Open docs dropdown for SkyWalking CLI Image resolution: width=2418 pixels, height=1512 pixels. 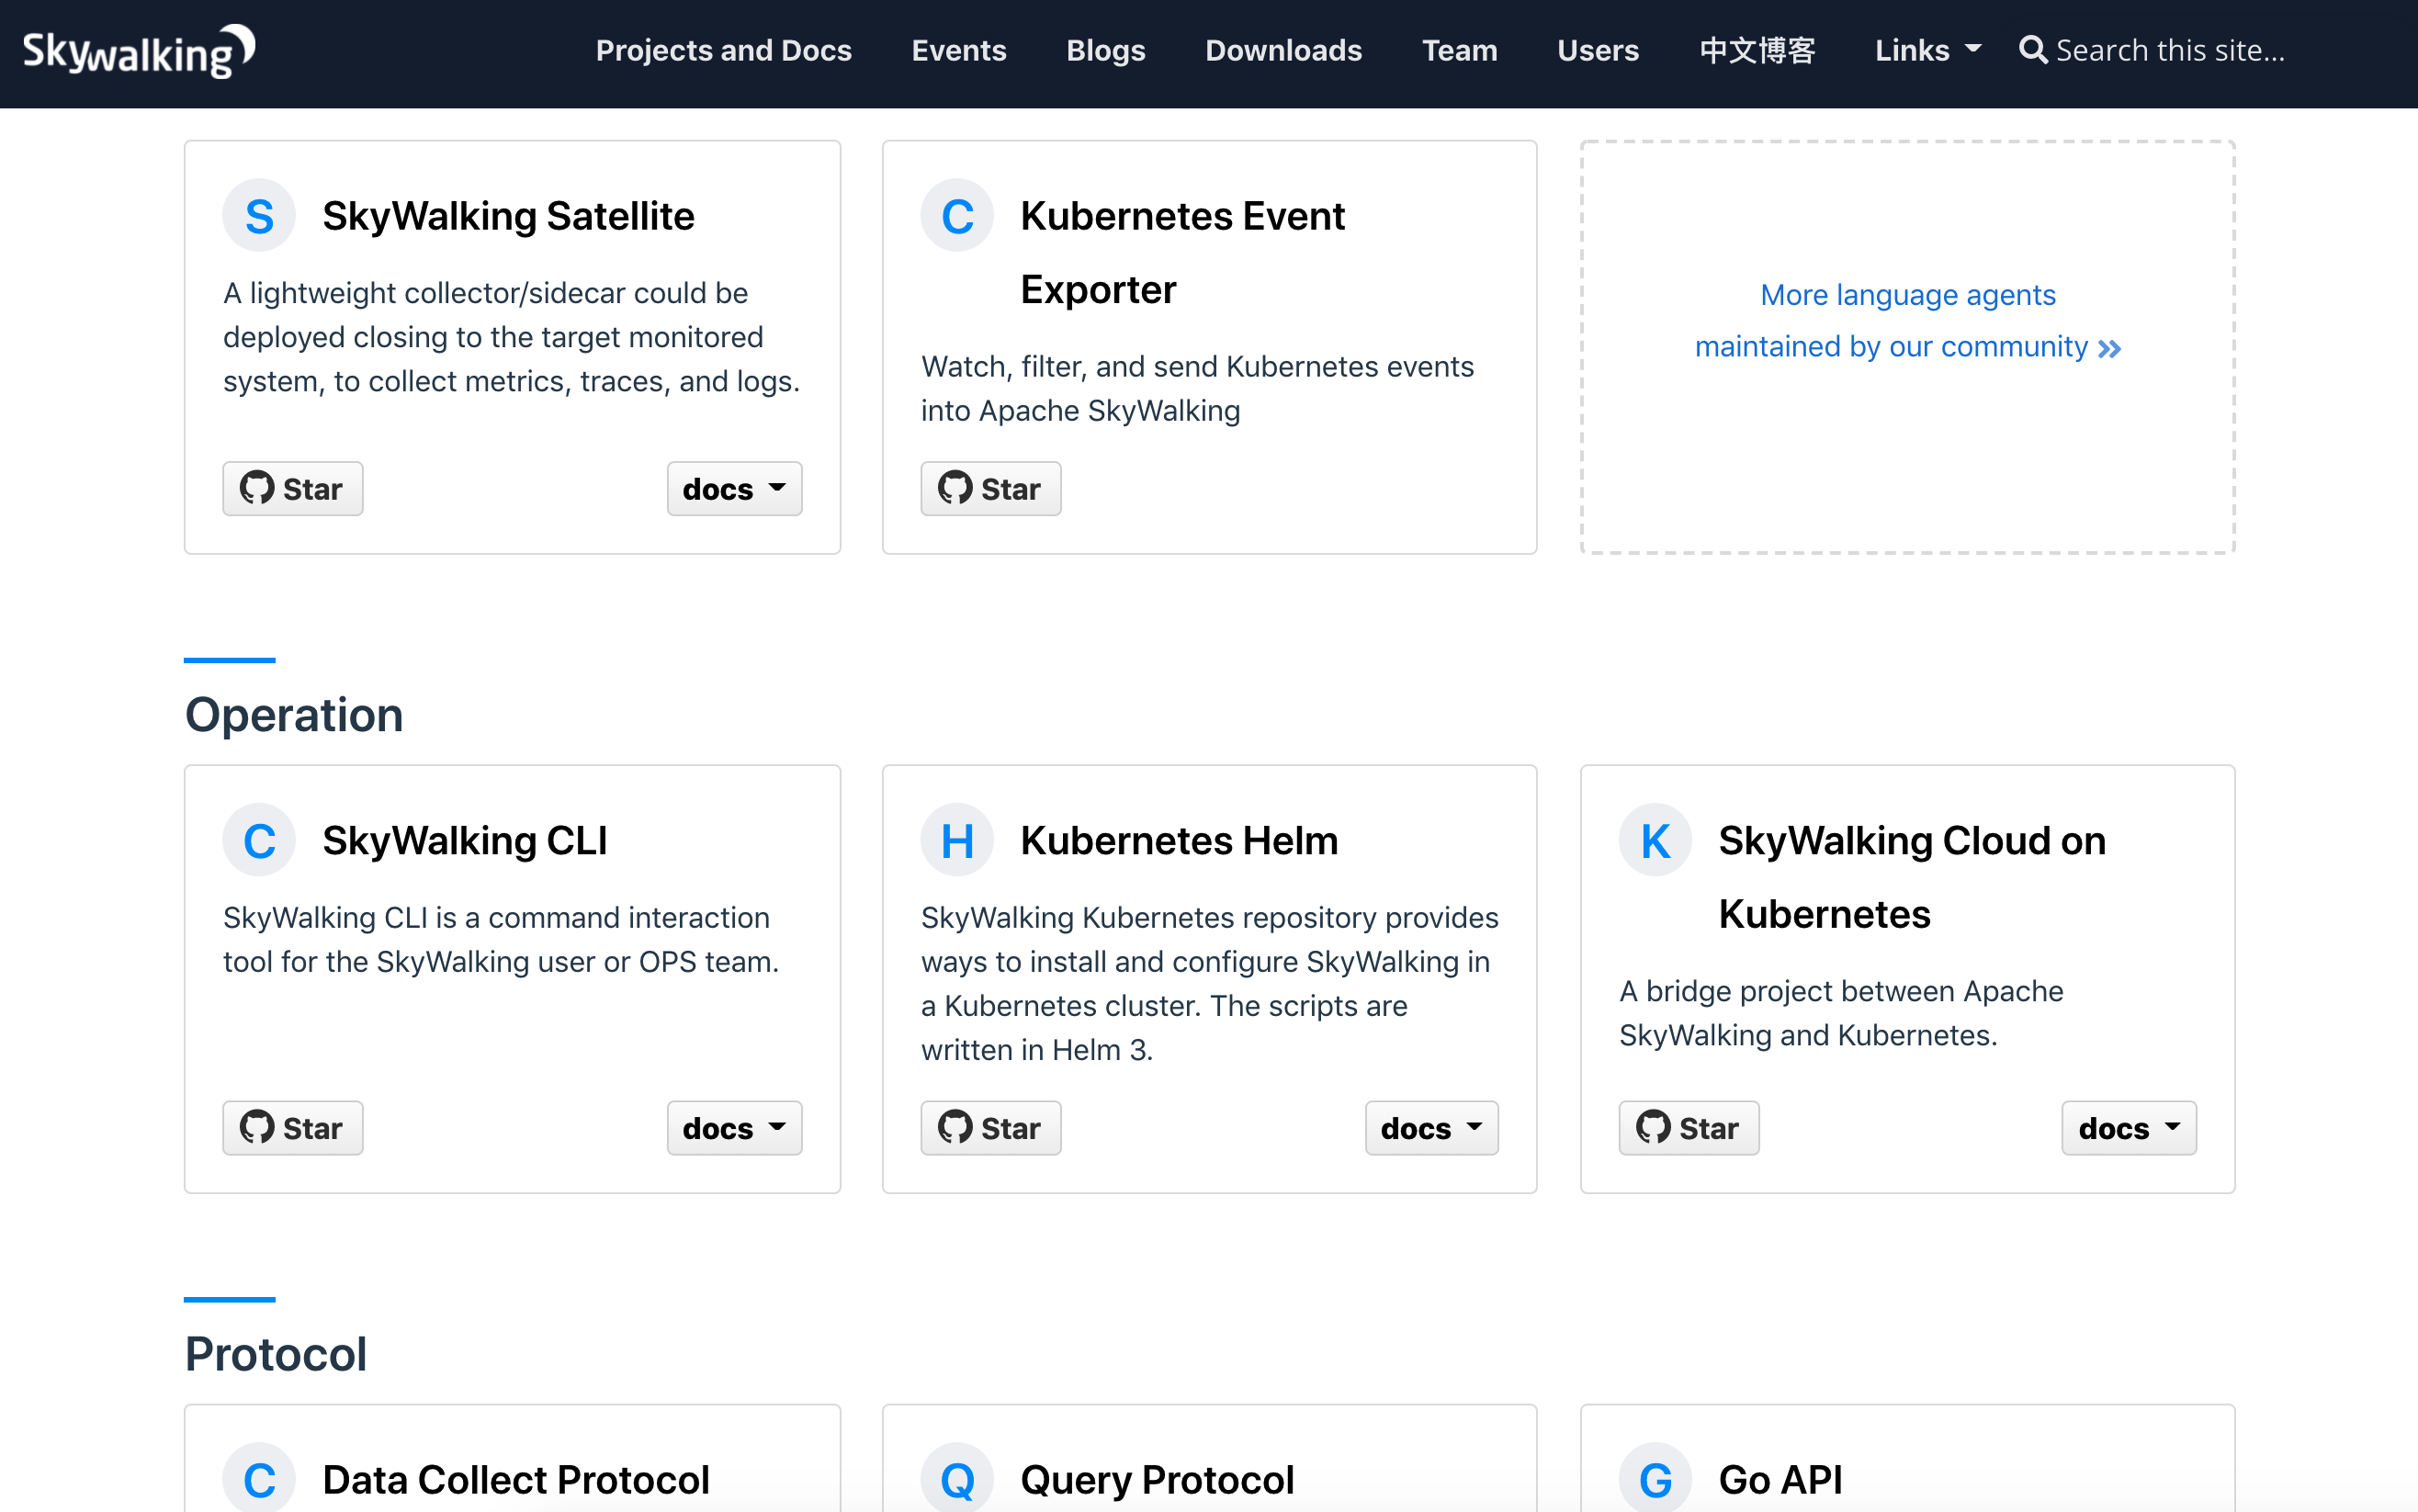coord(734,1128)
